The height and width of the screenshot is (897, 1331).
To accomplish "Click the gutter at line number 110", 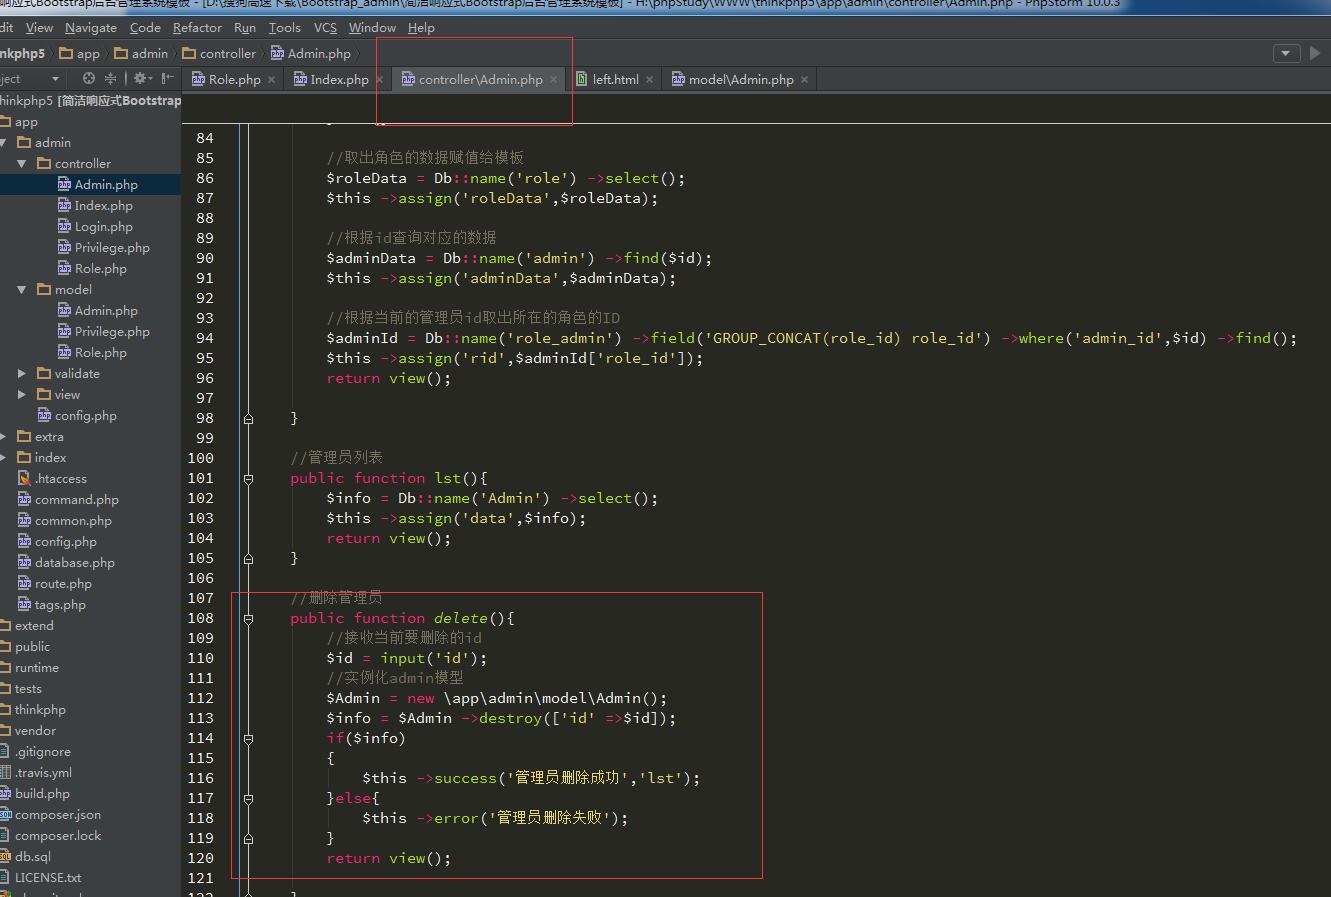I will [200, 658].
